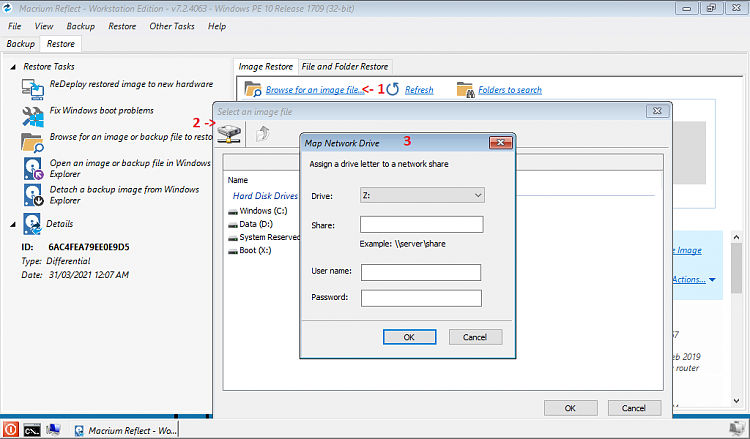Screen dimensions: 750x439
Task: Click the Hard Disk Drives group heading
Action: 265,196
